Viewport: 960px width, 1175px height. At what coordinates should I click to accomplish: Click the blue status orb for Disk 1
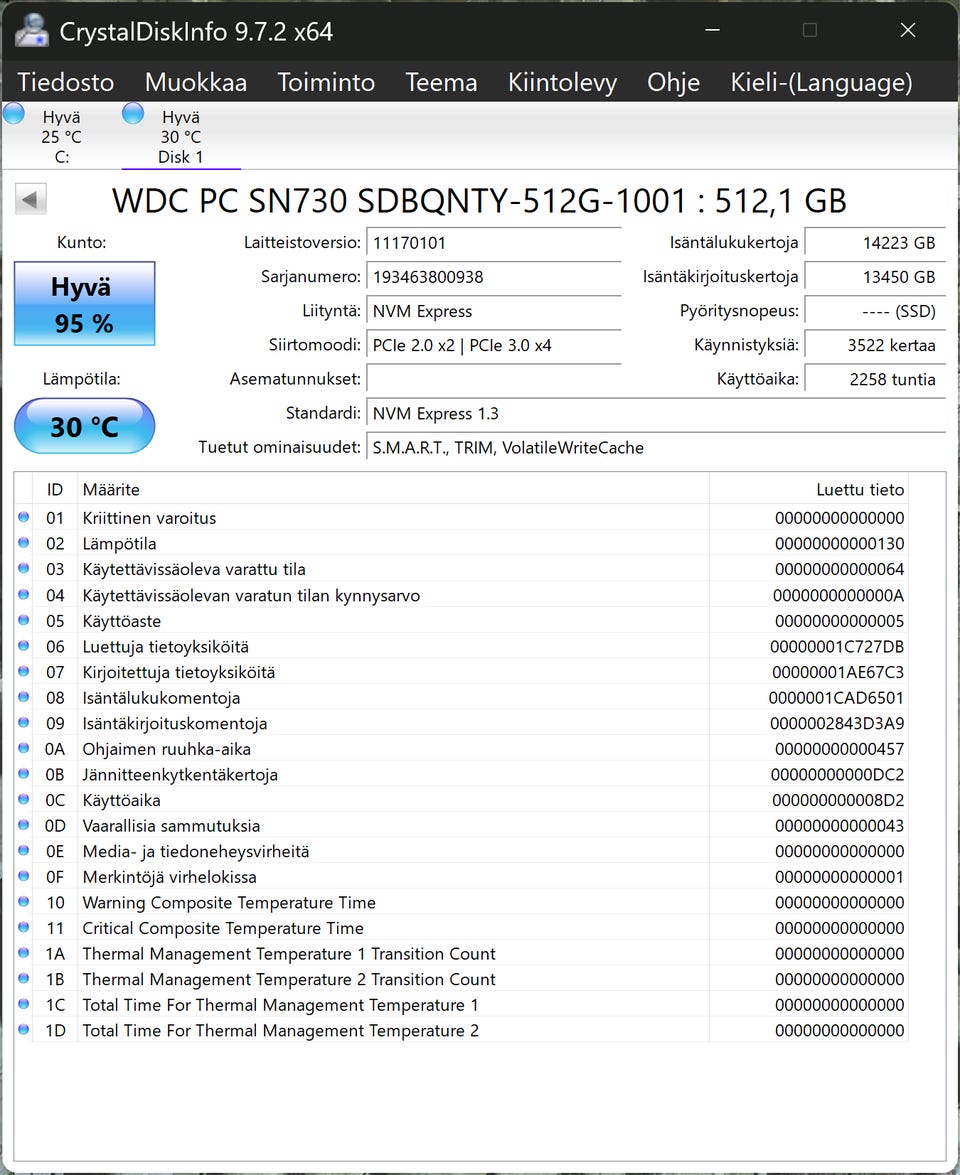pos(133,114)
